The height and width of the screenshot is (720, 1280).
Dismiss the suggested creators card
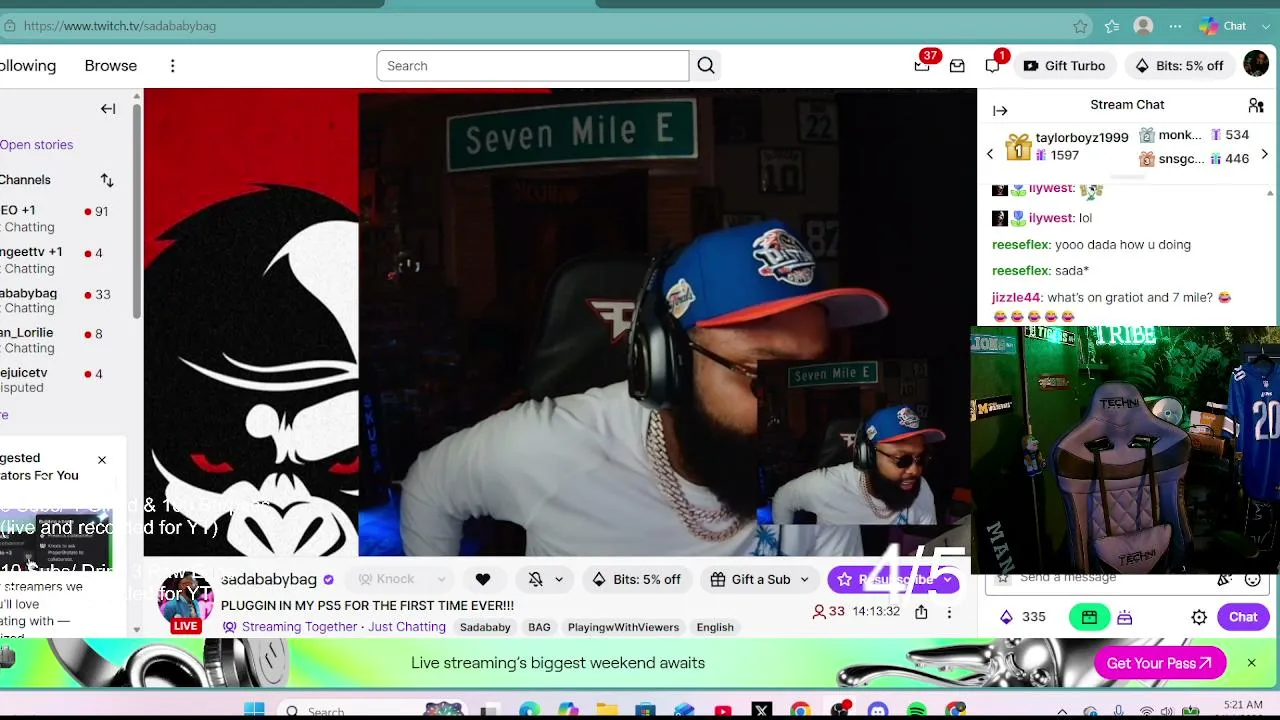pos(101,460)
